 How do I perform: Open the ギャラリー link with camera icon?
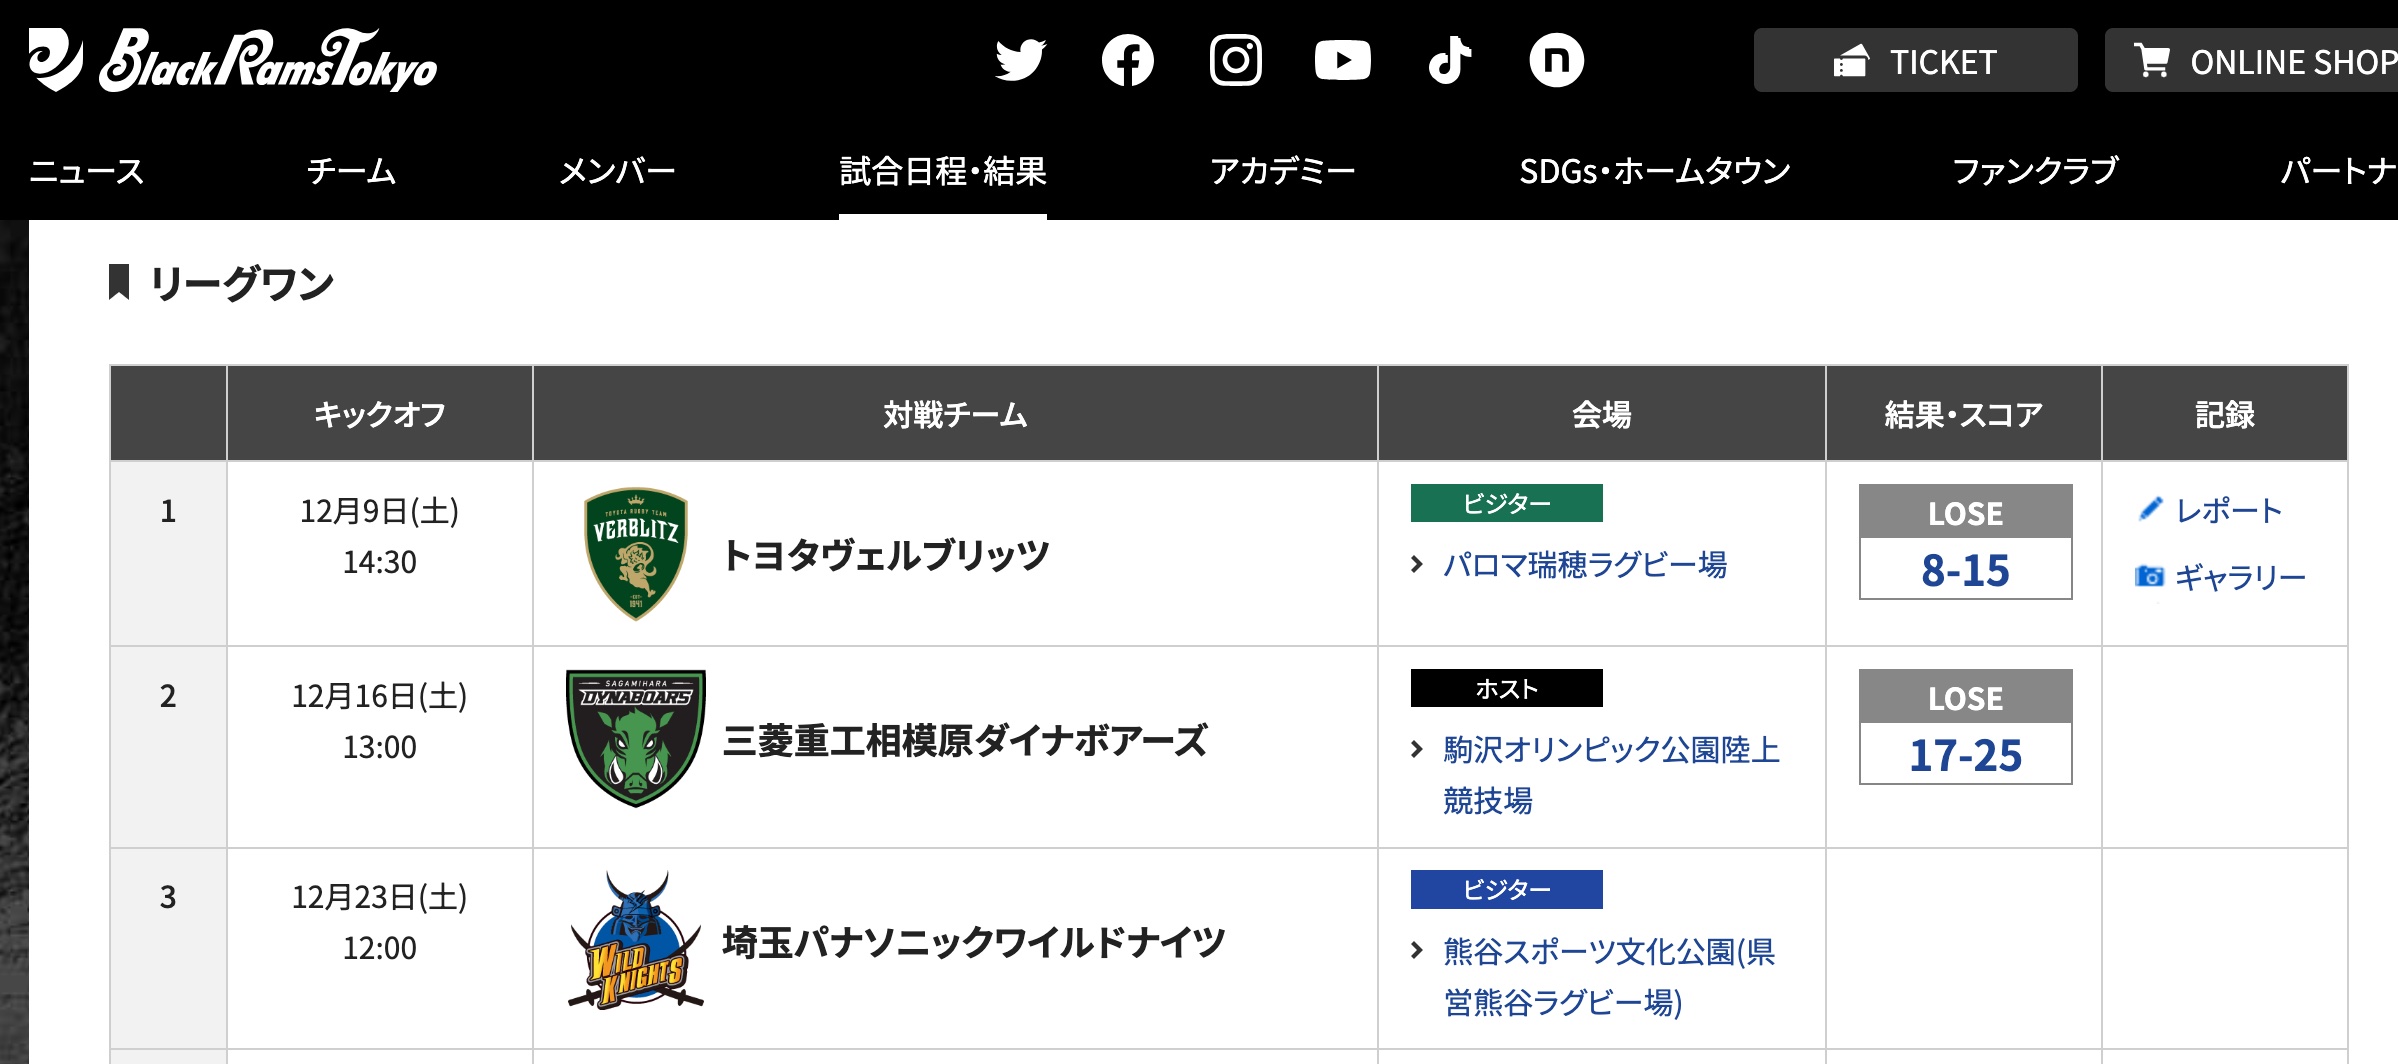2220,577
